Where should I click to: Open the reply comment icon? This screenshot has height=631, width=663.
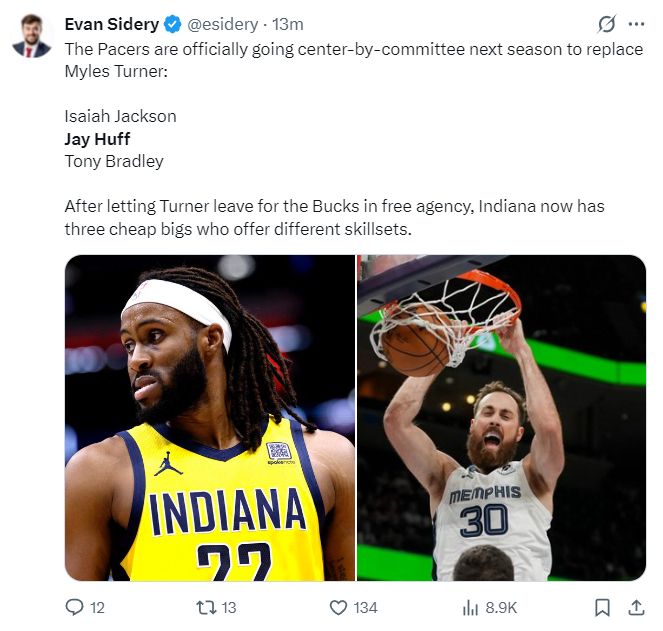tap(74, 607)
